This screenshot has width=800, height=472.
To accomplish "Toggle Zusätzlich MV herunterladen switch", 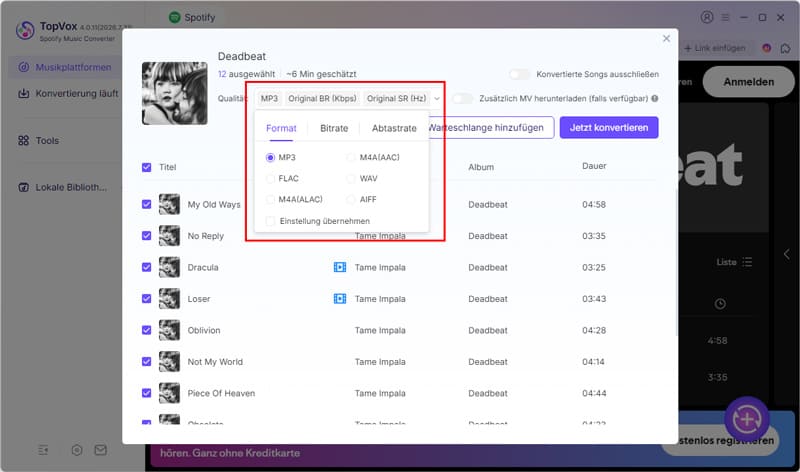I will click(x=462, y=98).
